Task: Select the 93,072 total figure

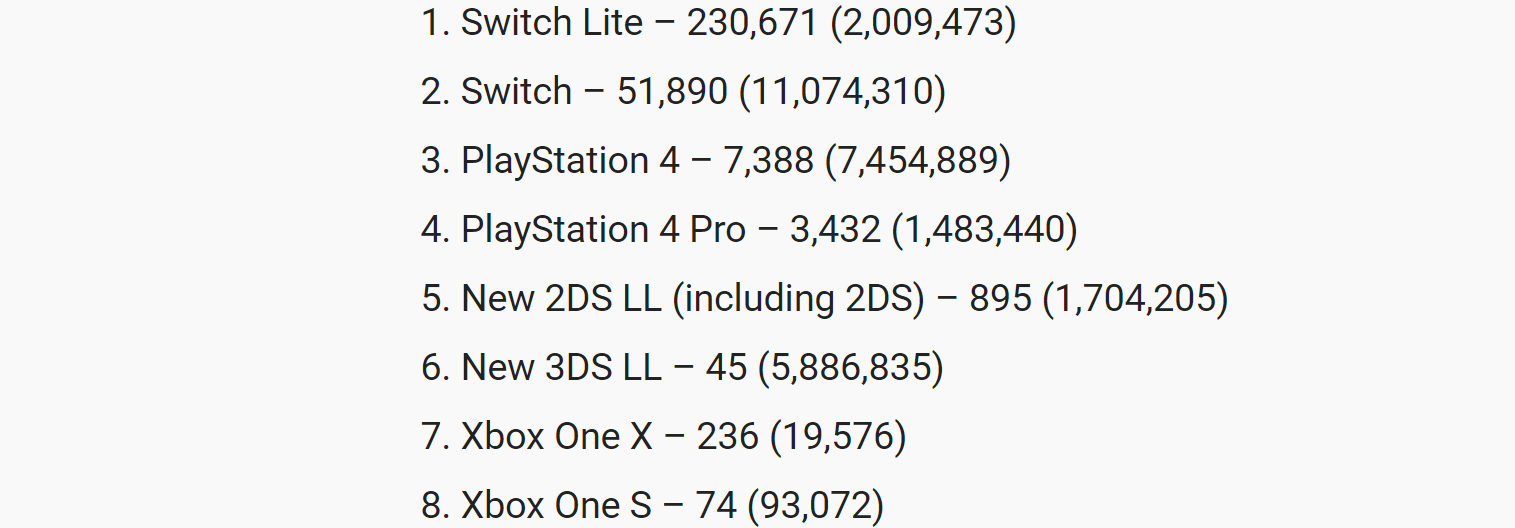Action: [x=815, y=505]
